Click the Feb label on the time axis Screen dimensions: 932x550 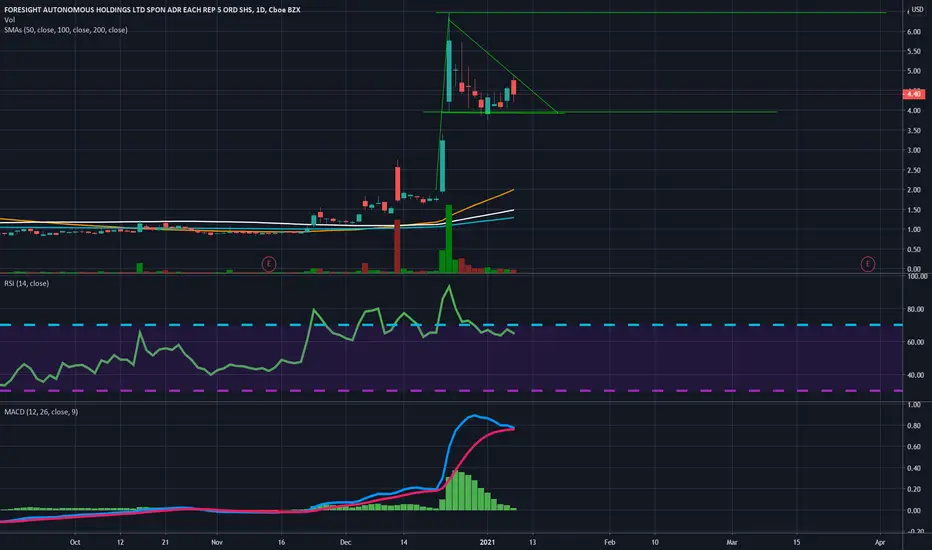pyautogui.click(x=609, y=542)
